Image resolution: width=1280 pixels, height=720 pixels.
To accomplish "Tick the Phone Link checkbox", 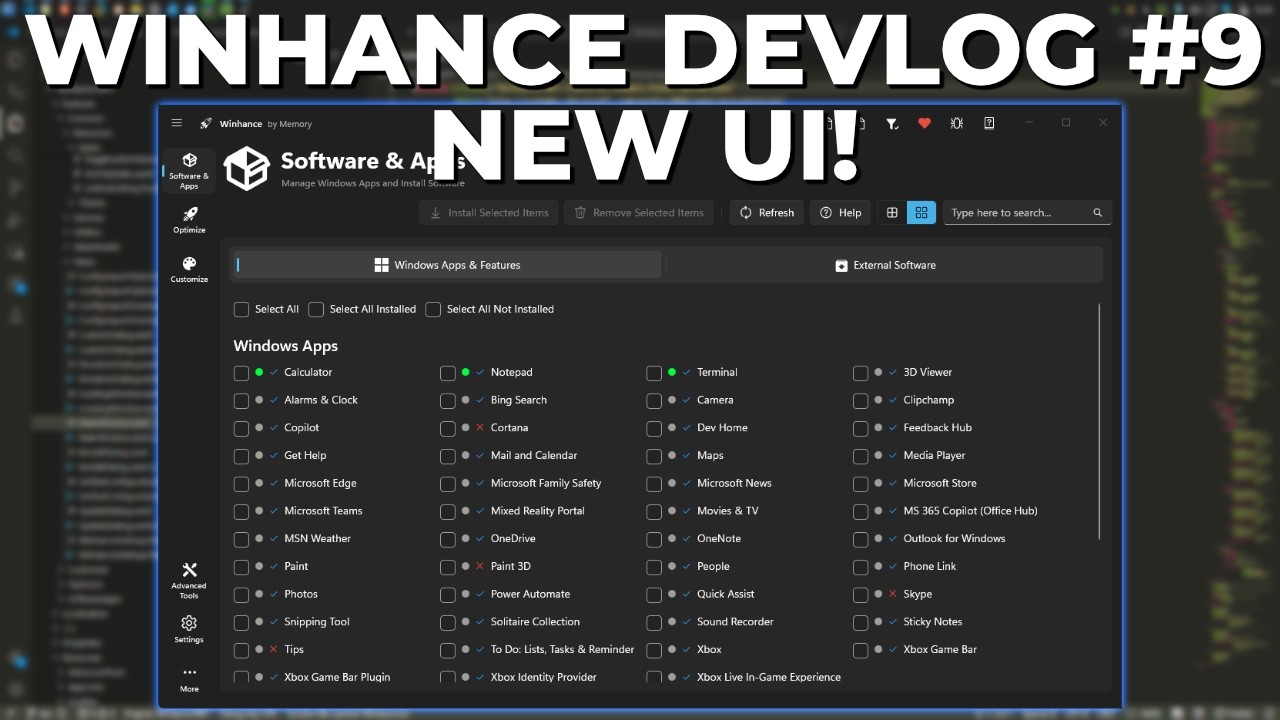I will (x=860, y=567).
